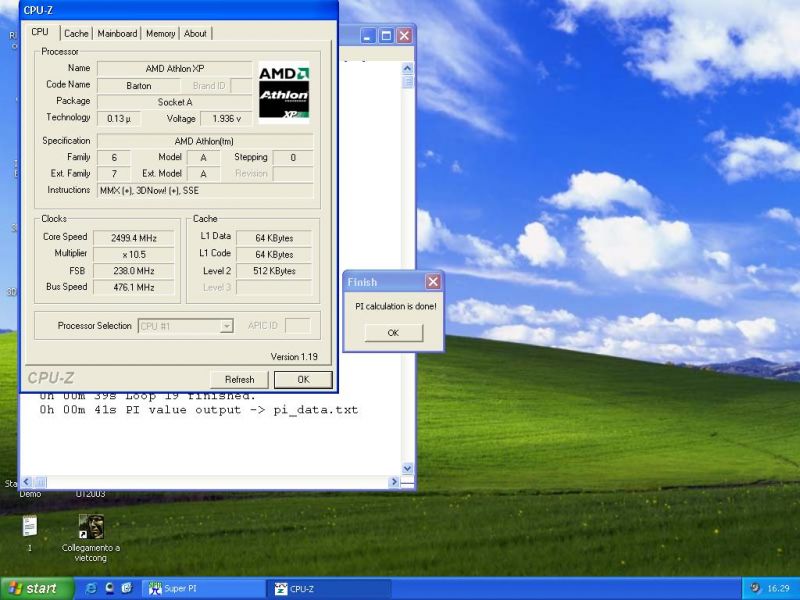This screenshot has height=600, width=800.
Task: Click the Voltage value 1.936 v
Action: 226,119
